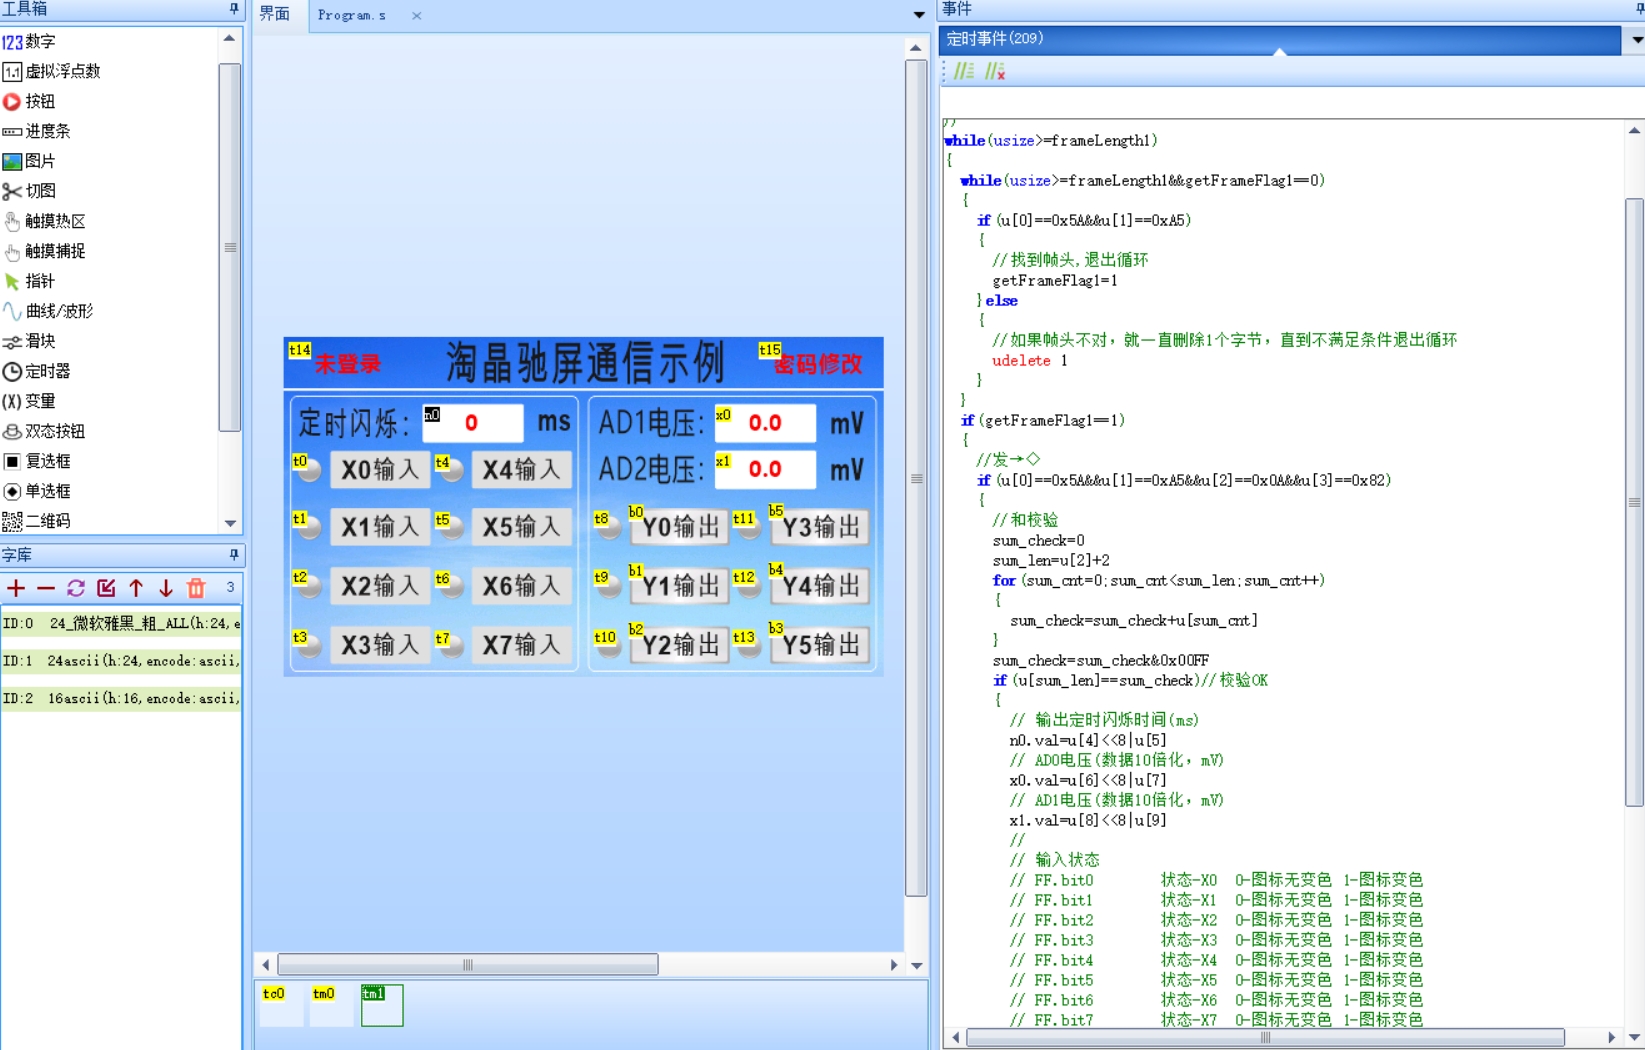Image resolution: width=1645 pixels, height=1050 pixels.
Task: Select font ID:0 24_微软雅黑_粗_ALL
Action: pos(121,623)
